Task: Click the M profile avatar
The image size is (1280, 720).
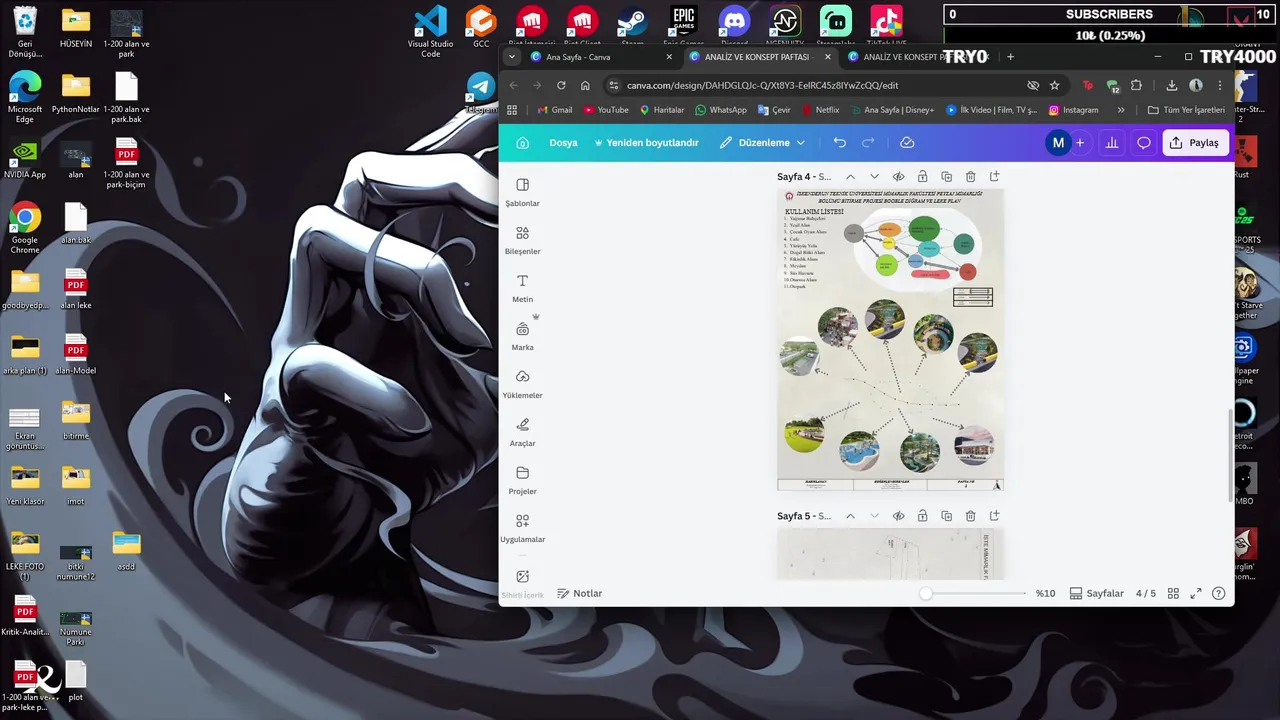Action: [x=1058, y=143]
